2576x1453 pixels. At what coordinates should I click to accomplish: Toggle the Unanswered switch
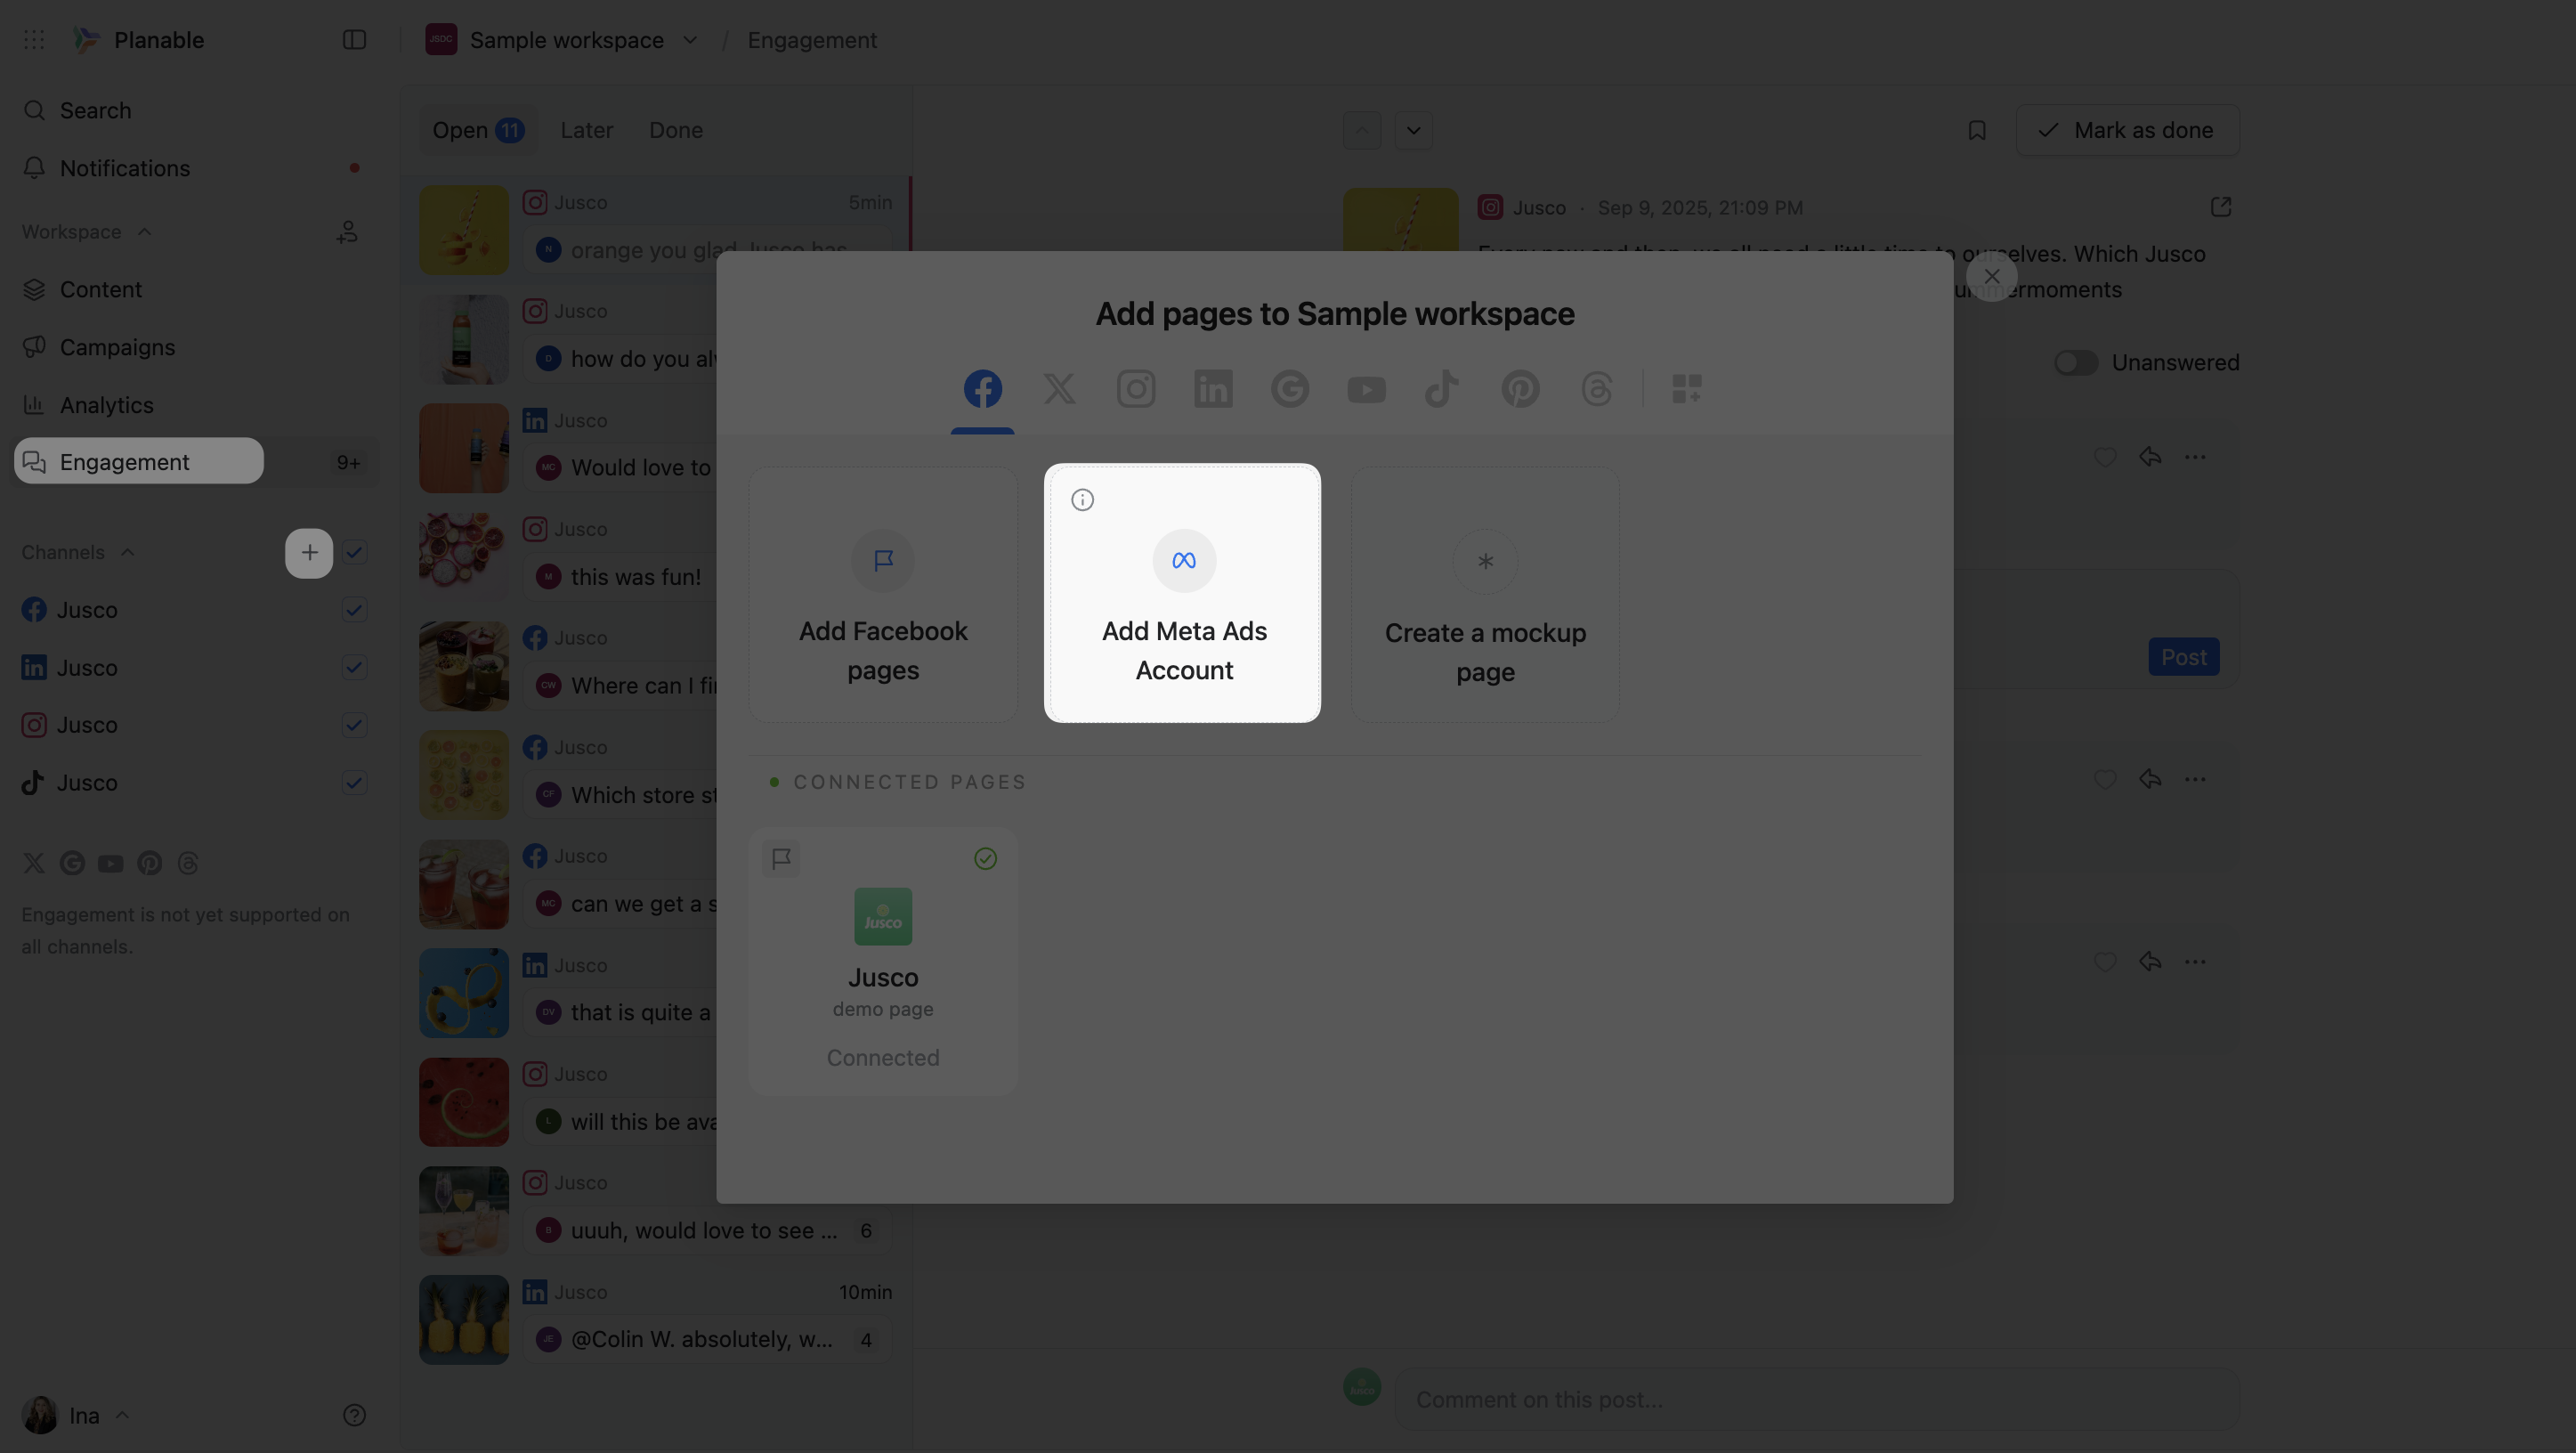[x=2076, y=363]
